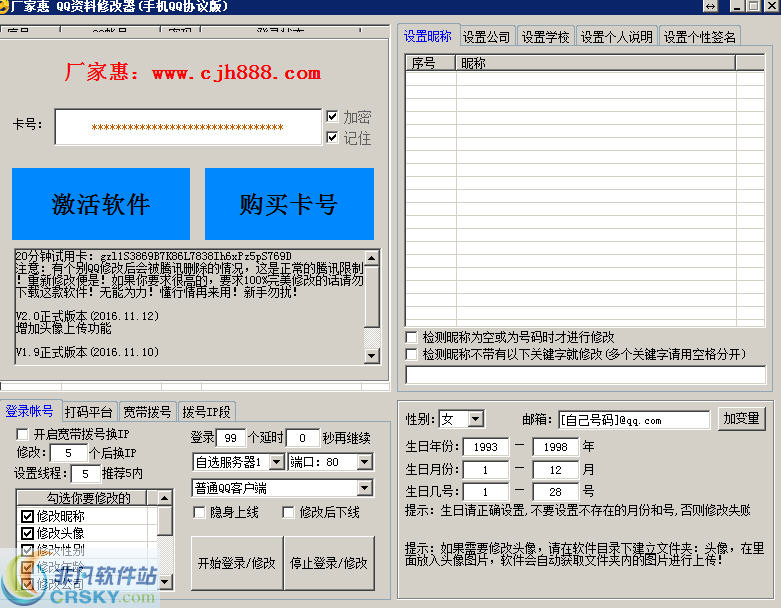Click the 昵称 column header
The width and height of the screenshot is (781, 608).
click(x=595, y=63)
